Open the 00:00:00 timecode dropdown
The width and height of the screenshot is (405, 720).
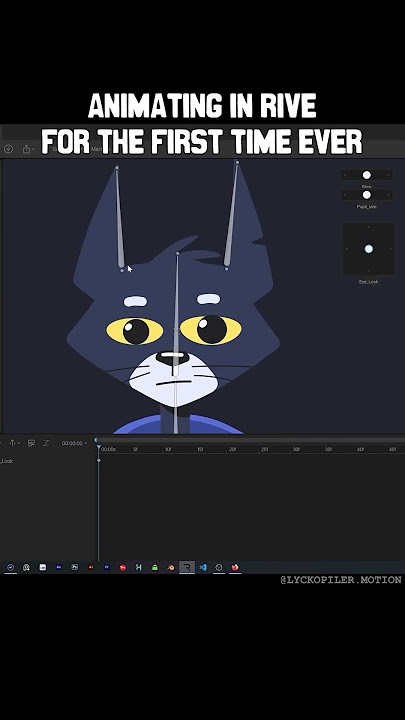[x=74, y=444]
